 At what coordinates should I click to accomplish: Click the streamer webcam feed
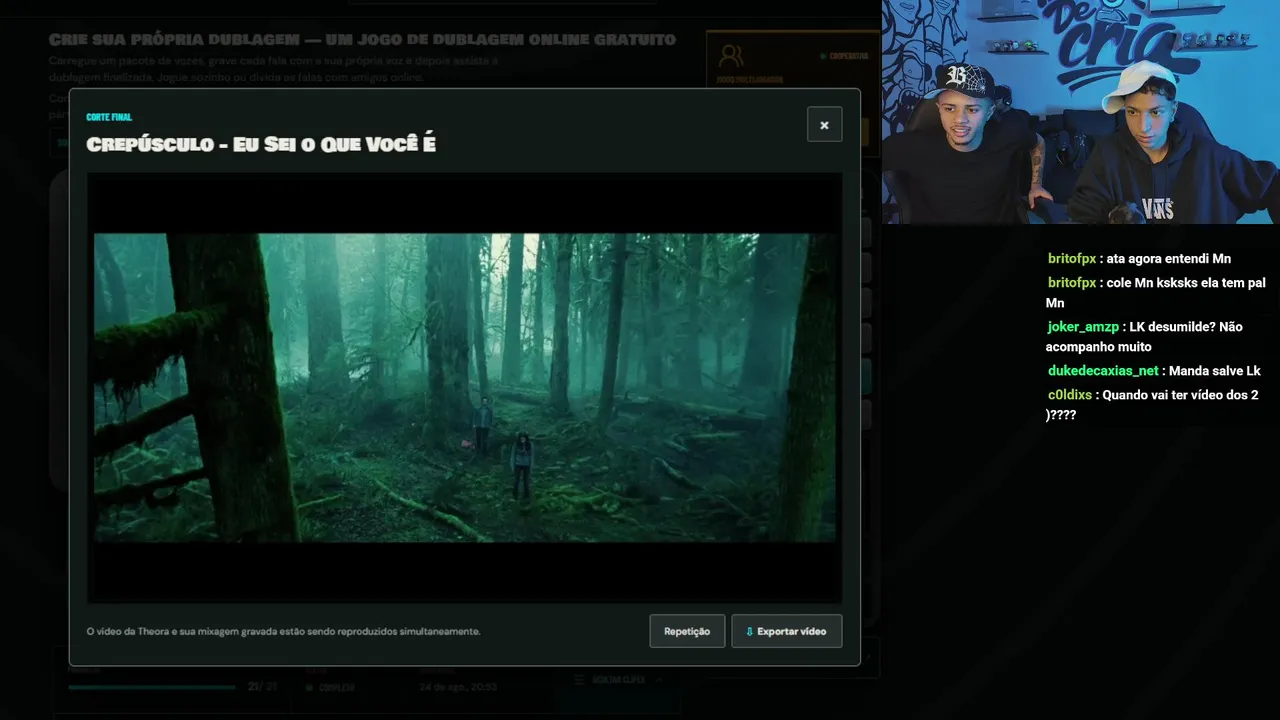pyautogui.click(x=1080, y=112)
